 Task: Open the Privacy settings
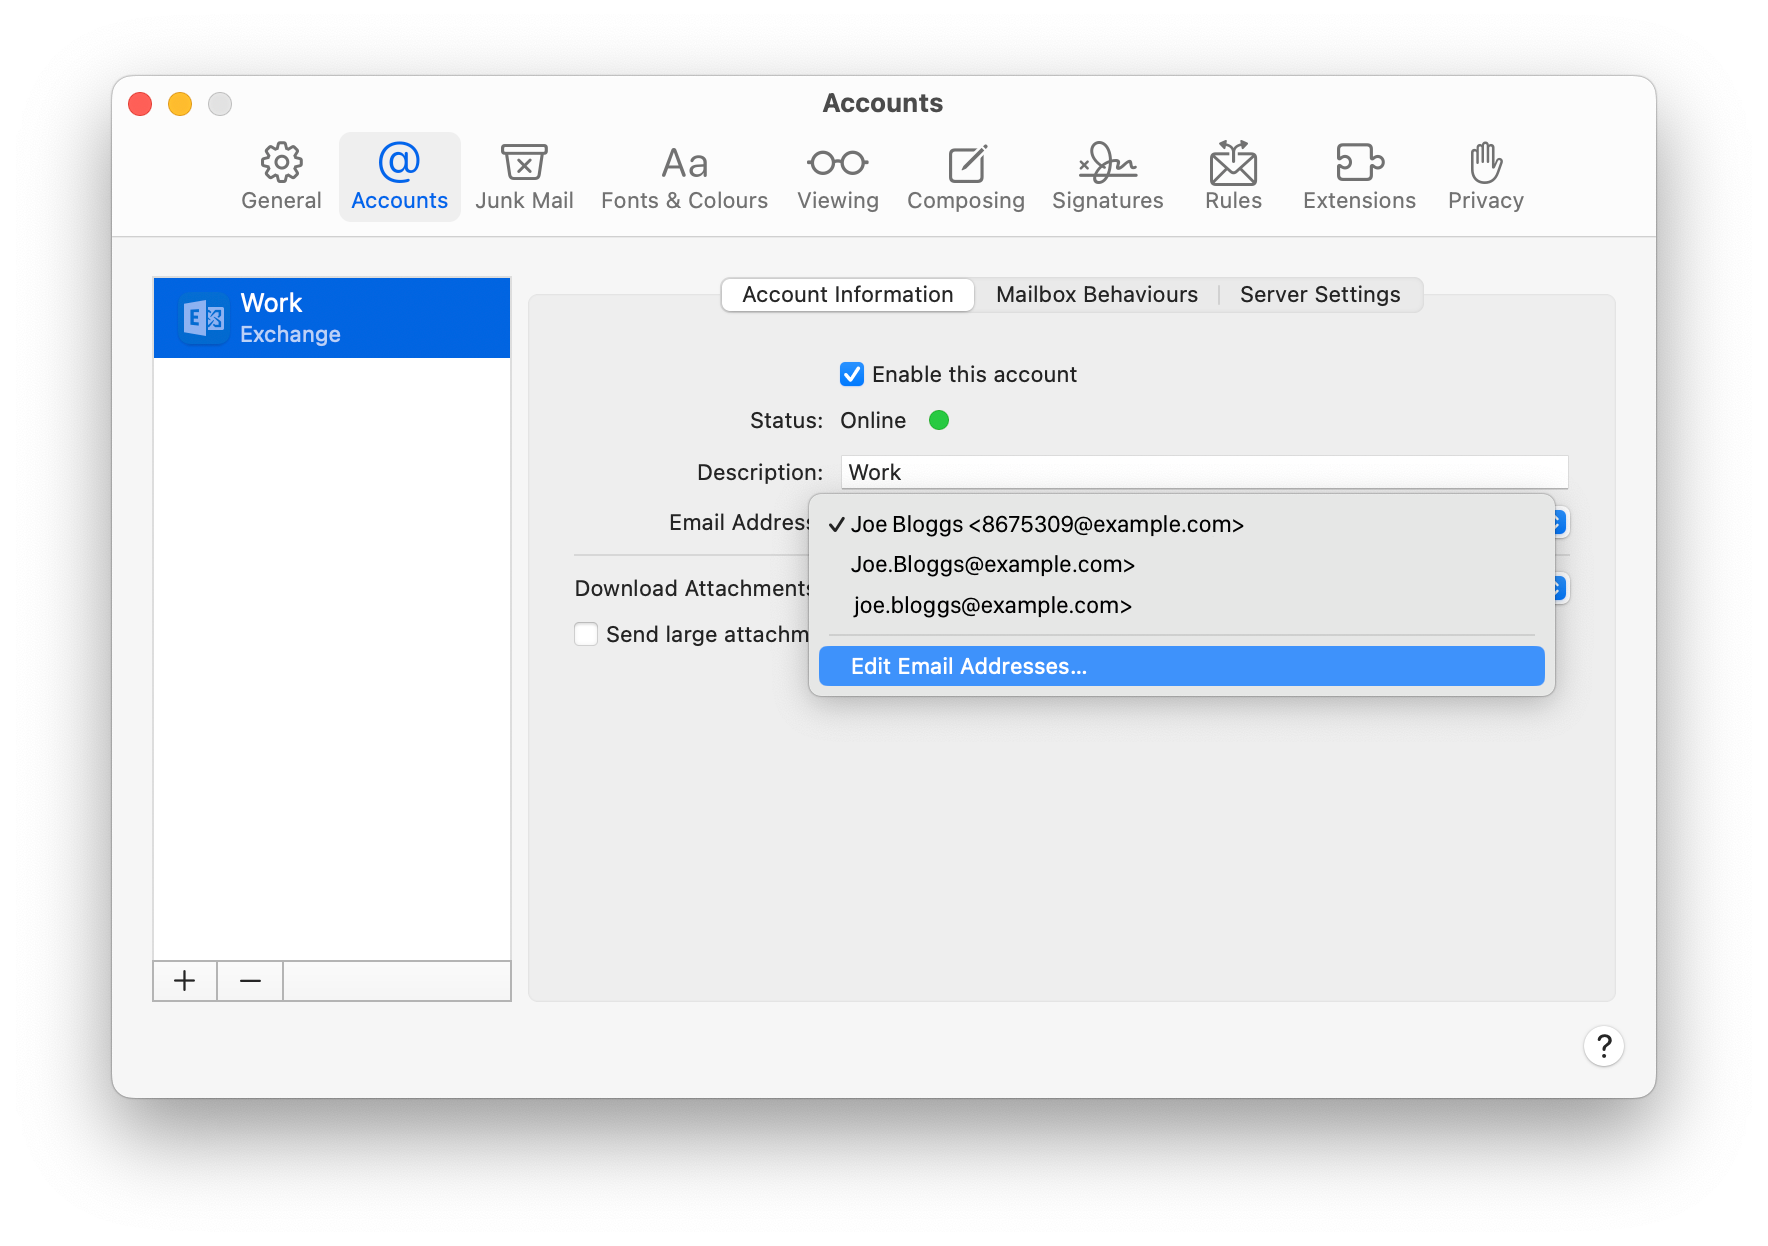[x=1484, y=176]
